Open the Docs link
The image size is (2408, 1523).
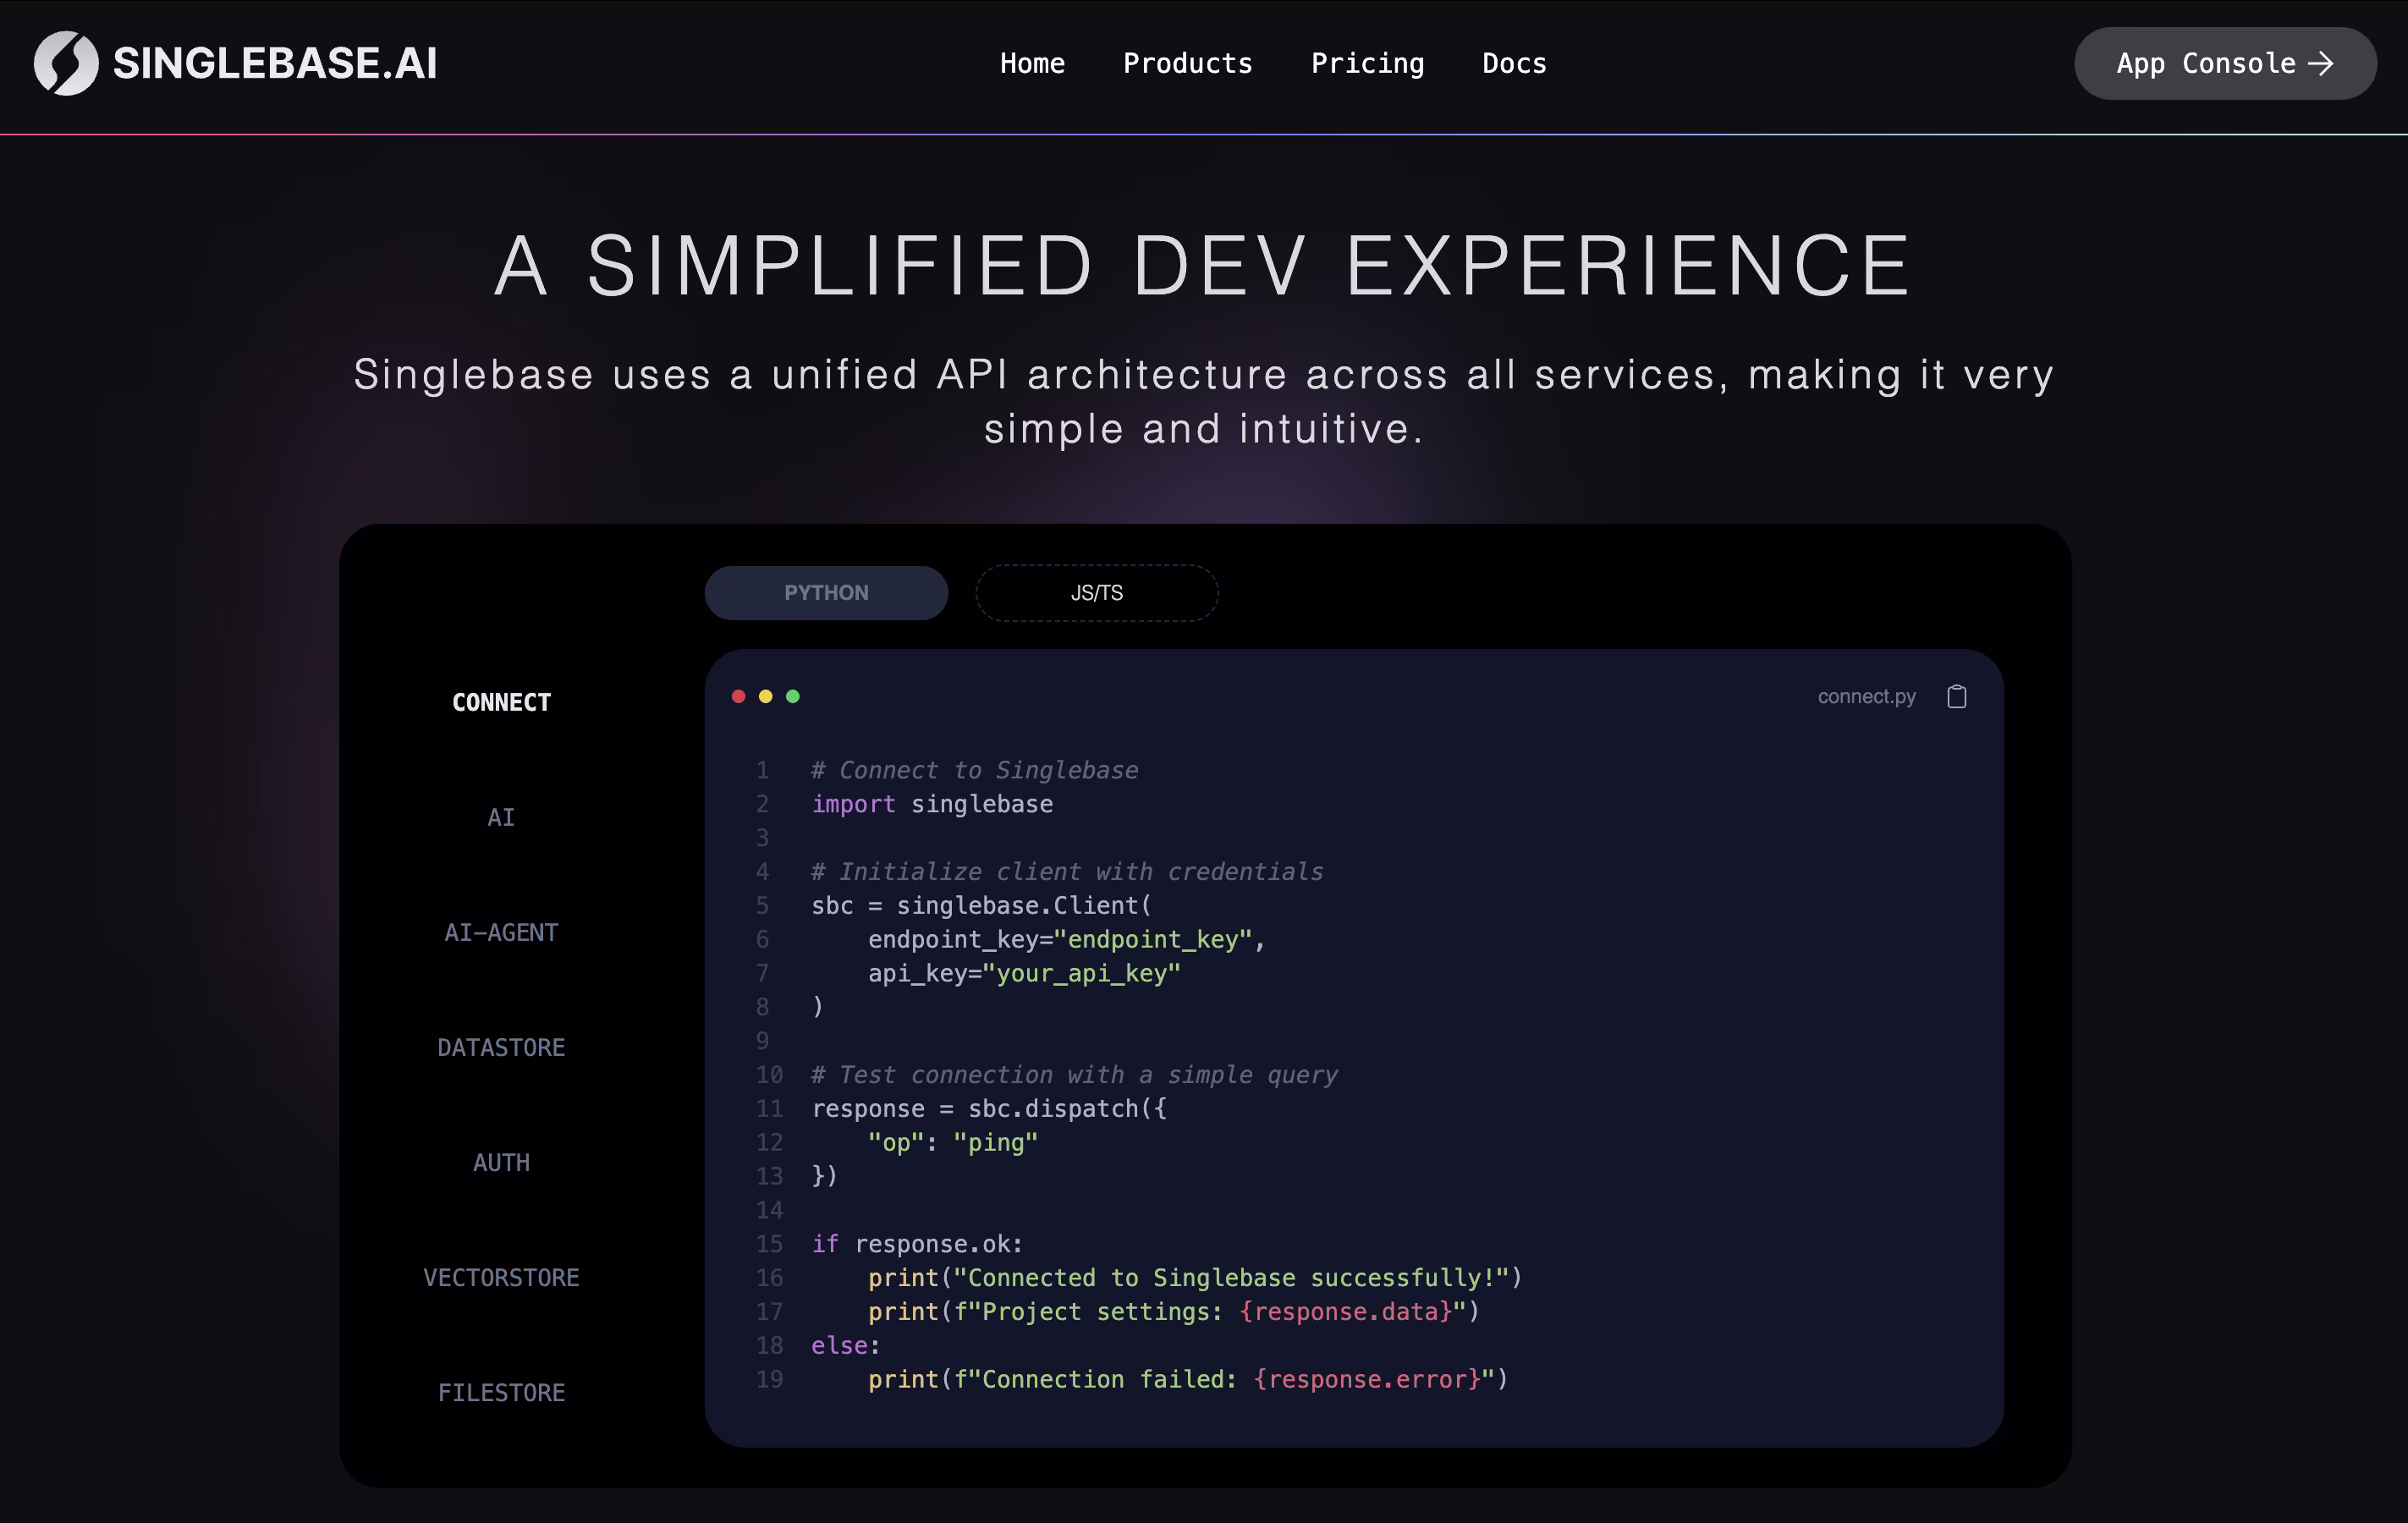pos(1513,63)
